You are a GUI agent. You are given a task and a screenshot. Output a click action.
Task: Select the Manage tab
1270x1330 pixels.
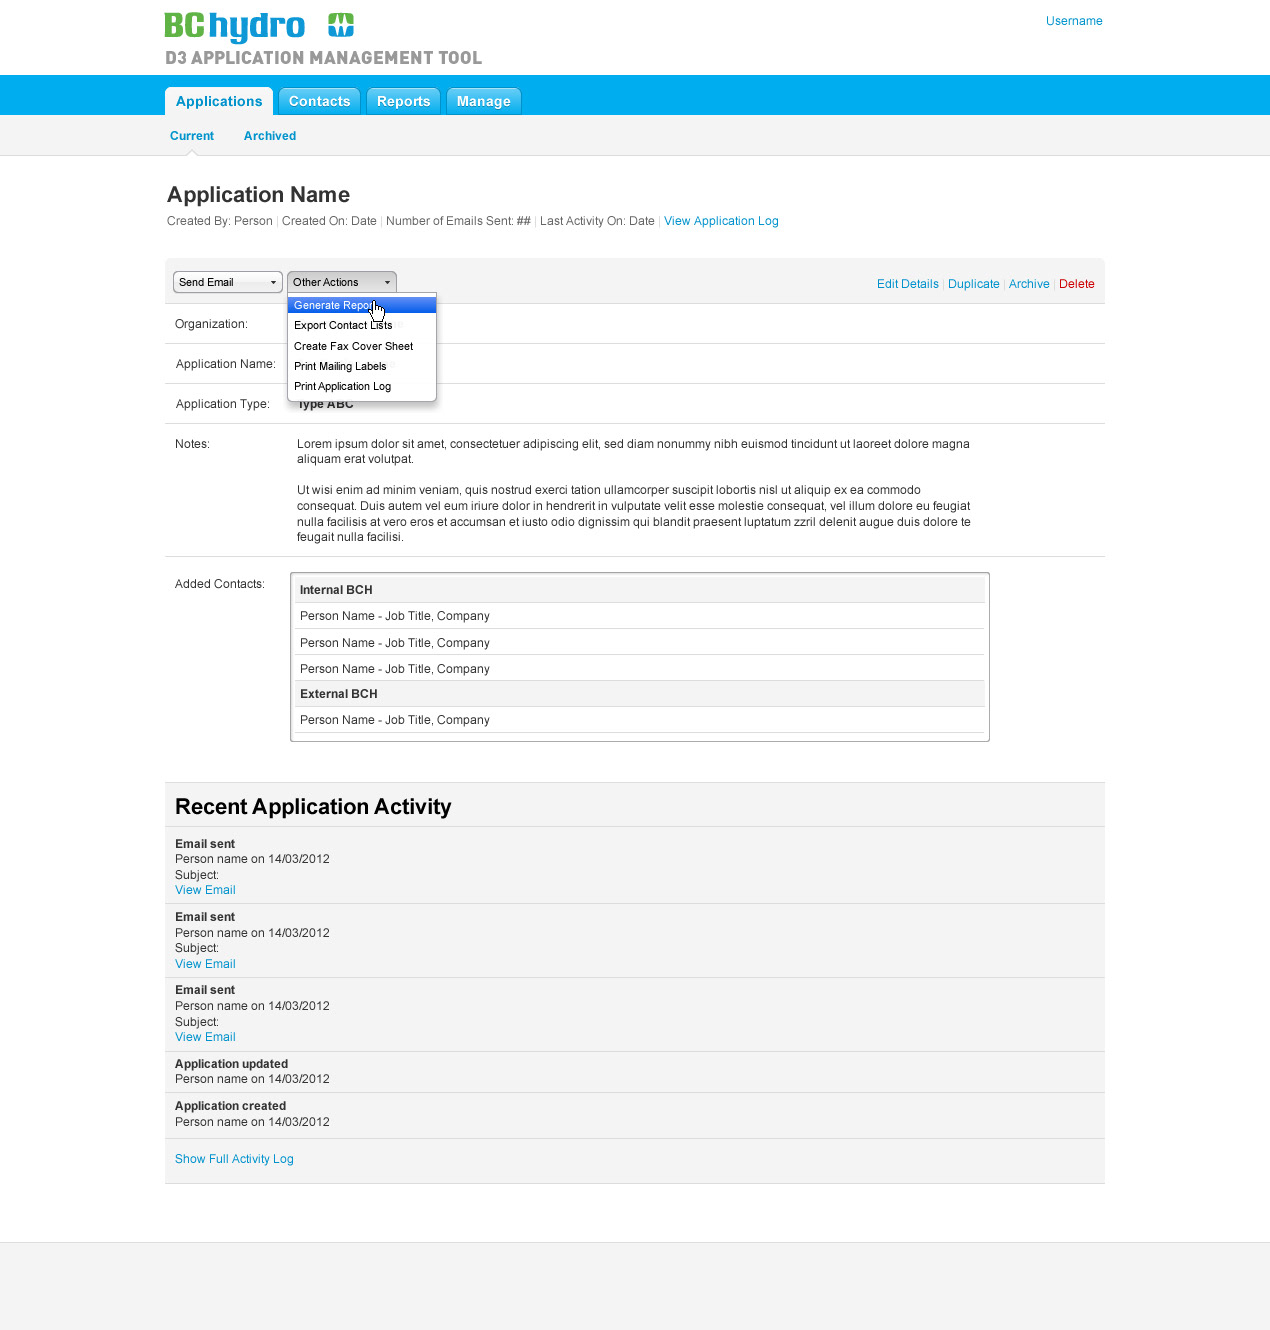[484, 101]
